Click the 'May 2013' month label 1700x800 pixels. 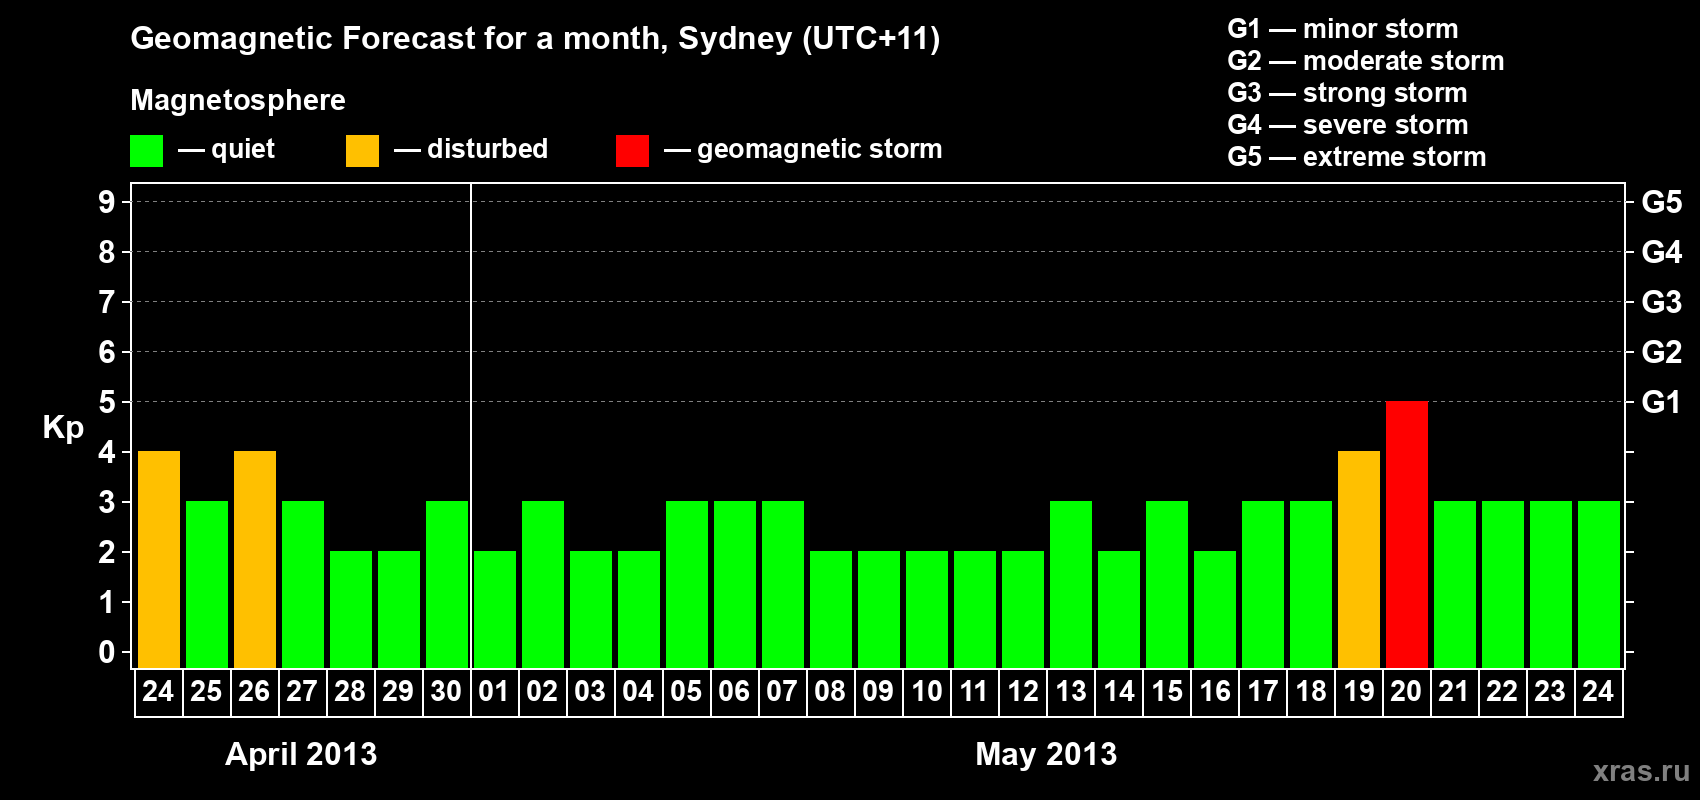[1046, 754]
